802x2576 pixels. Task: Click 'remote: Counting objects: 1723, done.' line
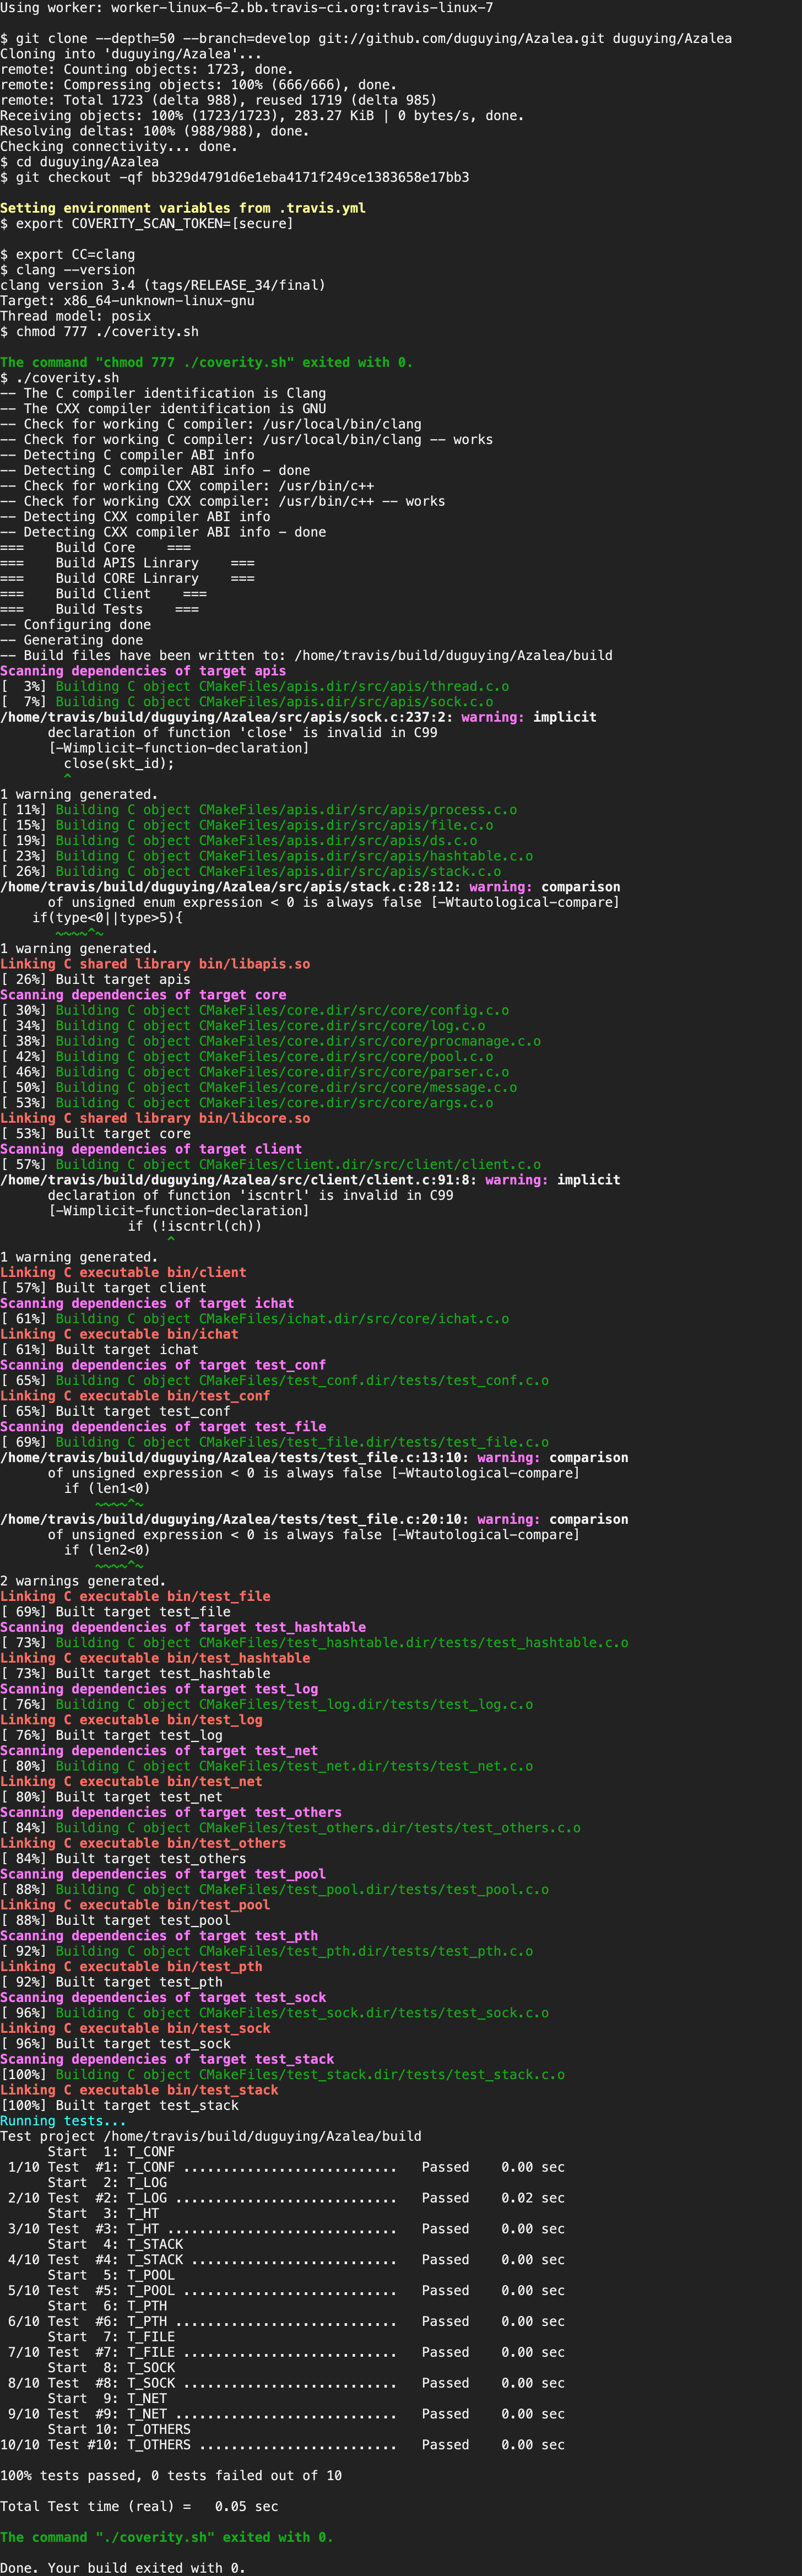pos(147,70)
